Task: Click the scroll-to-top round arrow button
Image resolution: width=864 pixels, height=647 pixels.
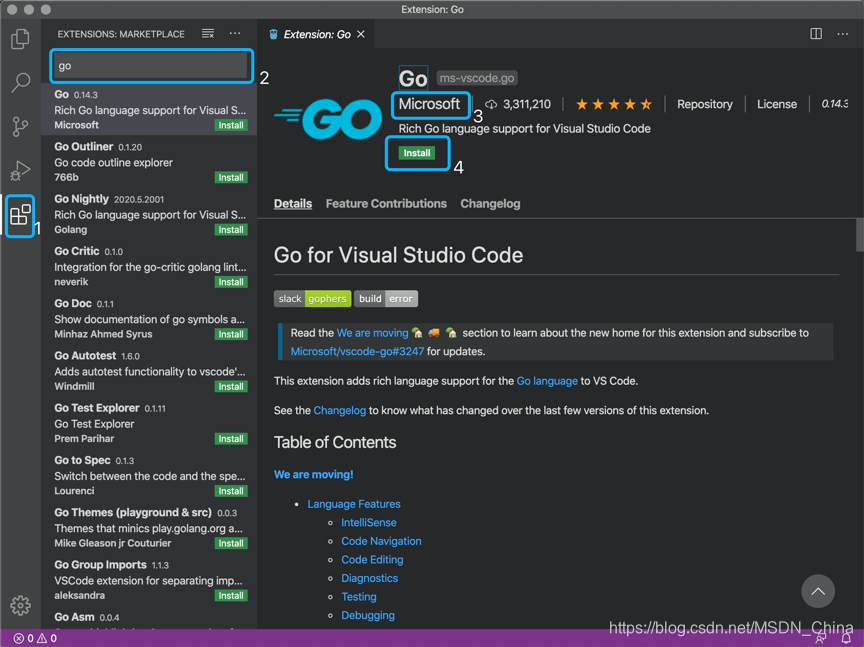Action: (x=818, y=591)
